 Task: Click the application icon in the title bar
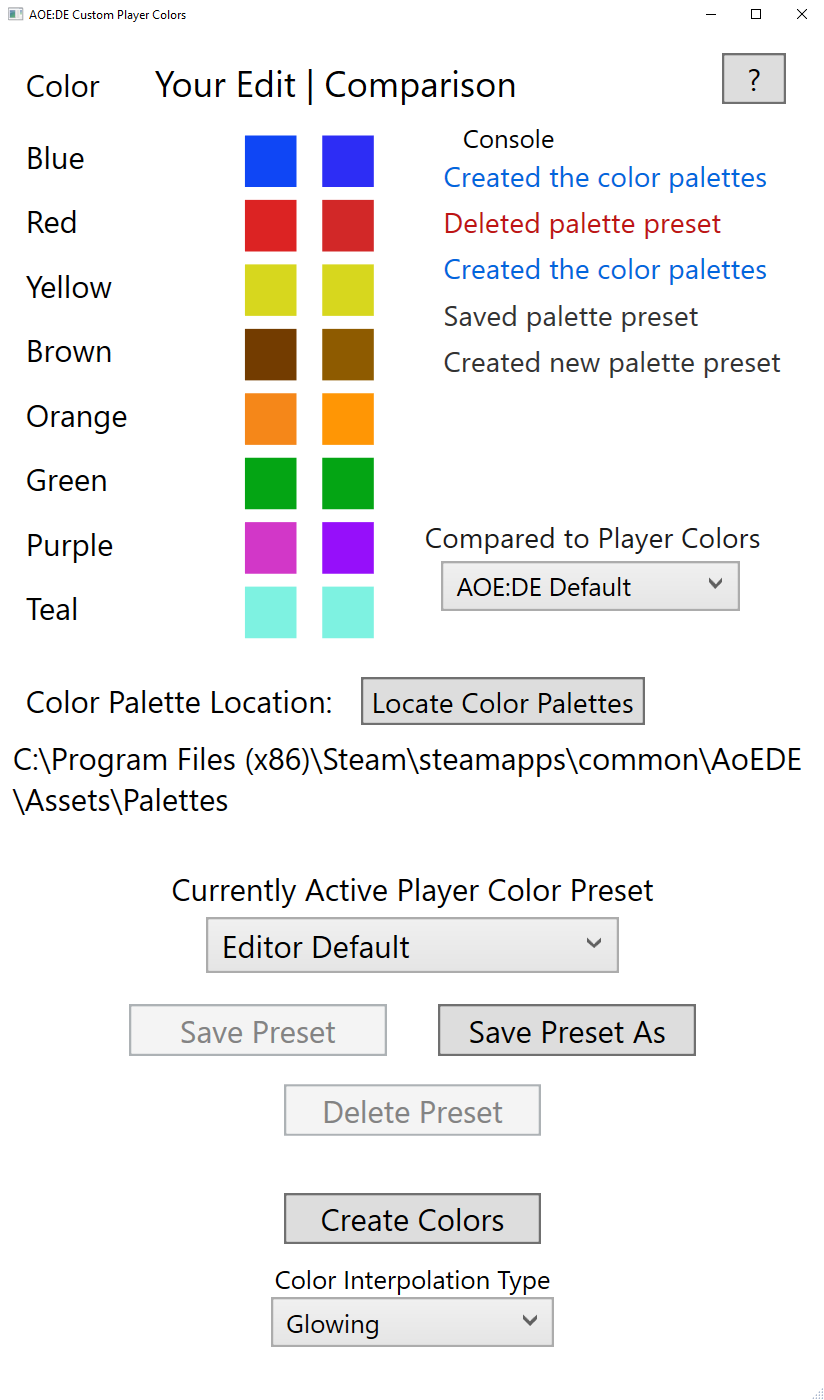pos(14,14)
